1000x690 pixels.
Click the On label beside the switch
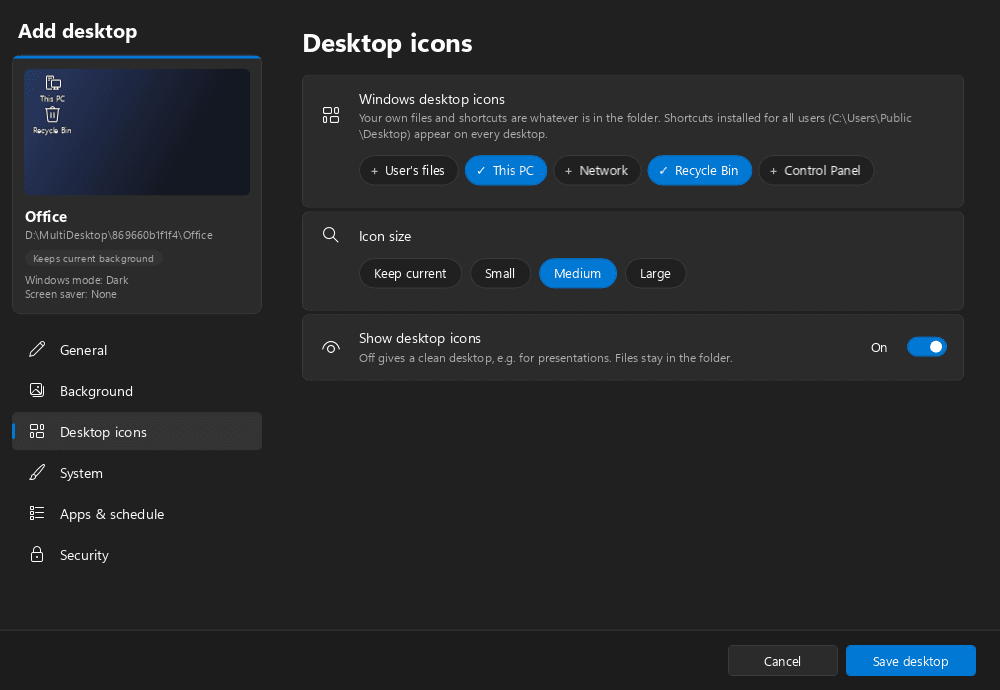pyautogui.click(x=879, y=348)
